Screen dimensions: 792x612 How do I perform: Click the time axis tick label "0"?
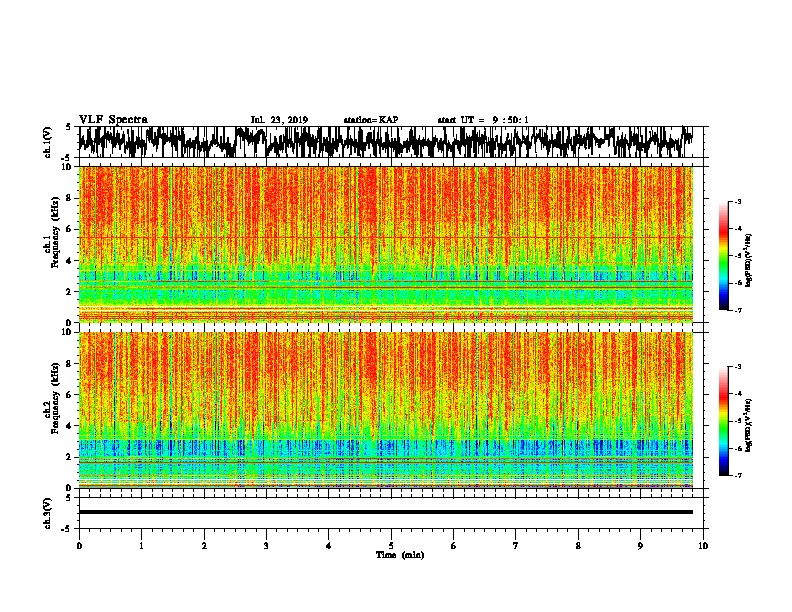[x=79, y=546]
